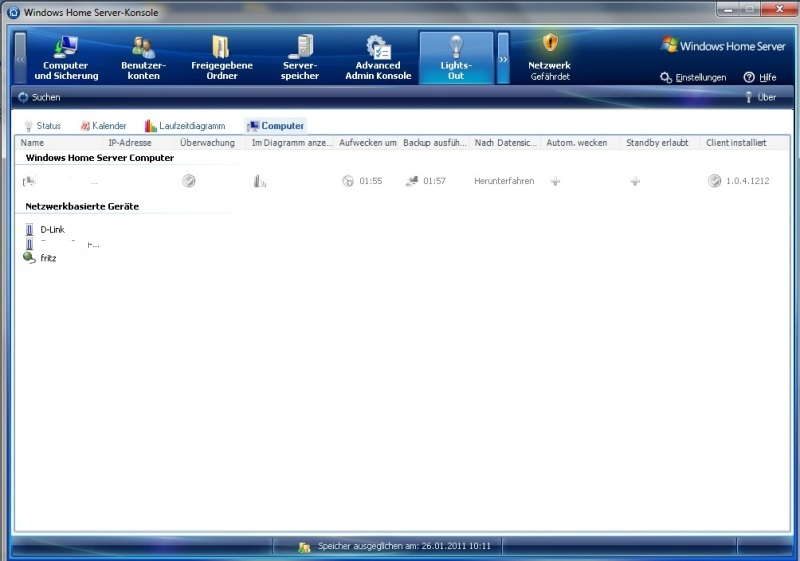The height and width of the screenshot is (561, 800).
Task: Select the Lights-Out tab
Action: [456, 58]
